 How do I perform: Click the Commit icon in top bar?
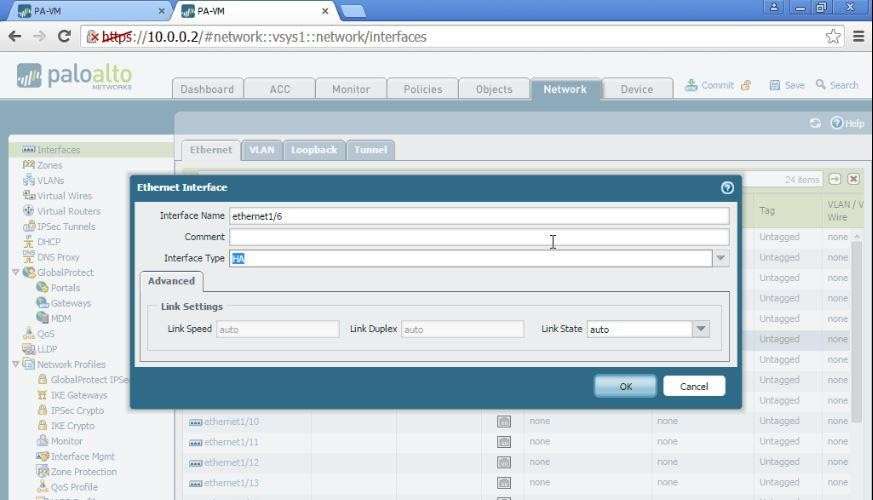pos(691,86)
